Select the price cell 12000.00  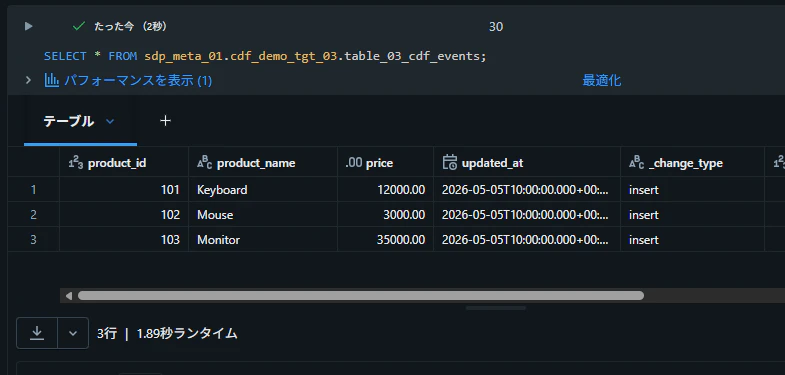click(x=385, y=189)
